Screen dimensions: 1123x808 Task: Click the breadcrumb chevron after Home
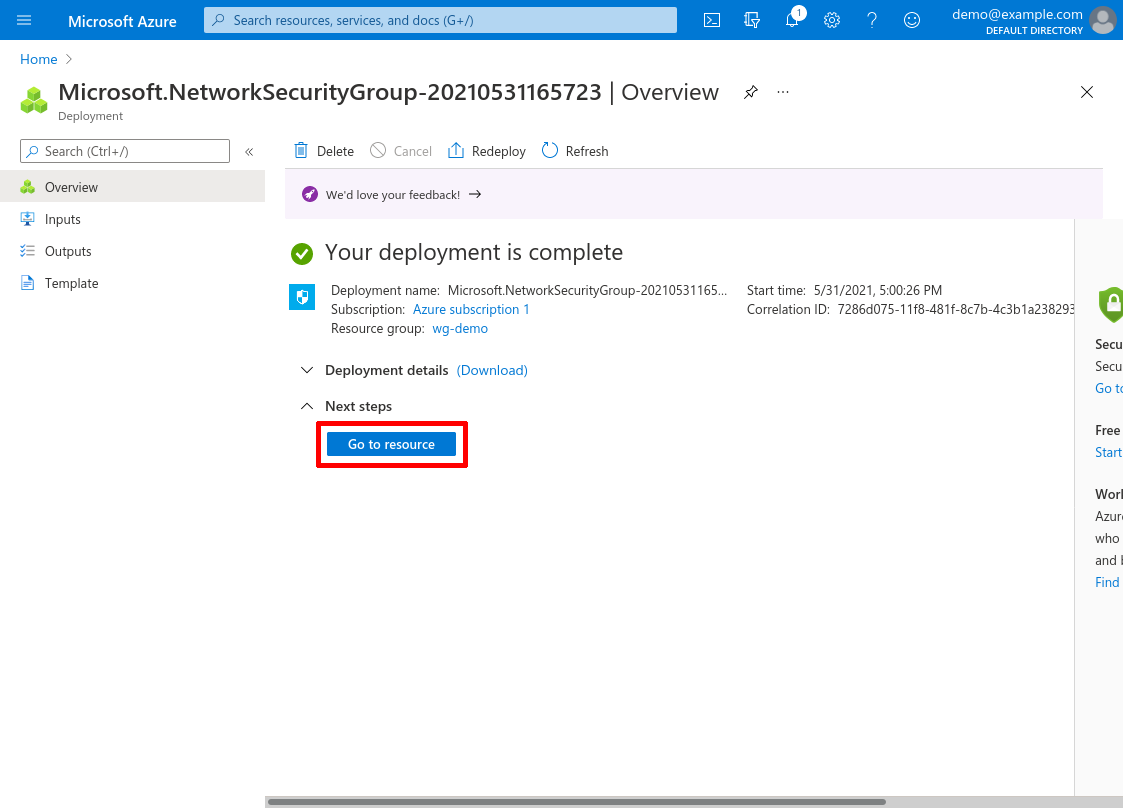point(69,59)
